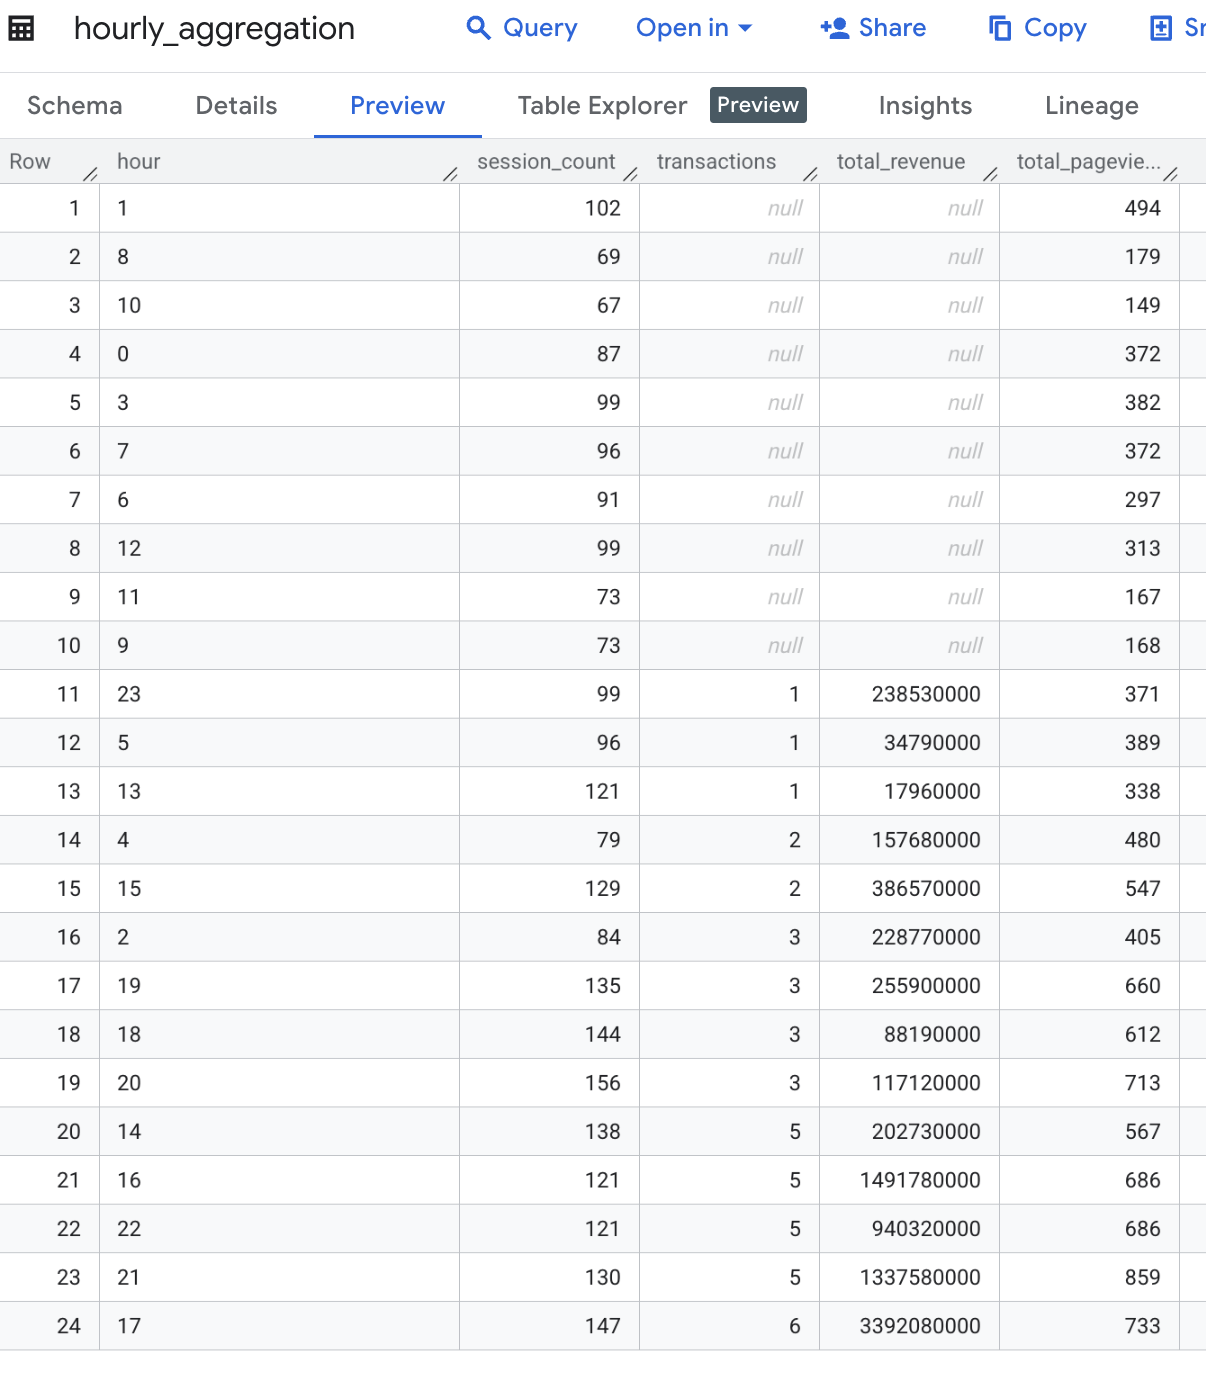The image size is (1206, 1376).
Task: Click the hour column resize handle
Action: tap(450, 174)
